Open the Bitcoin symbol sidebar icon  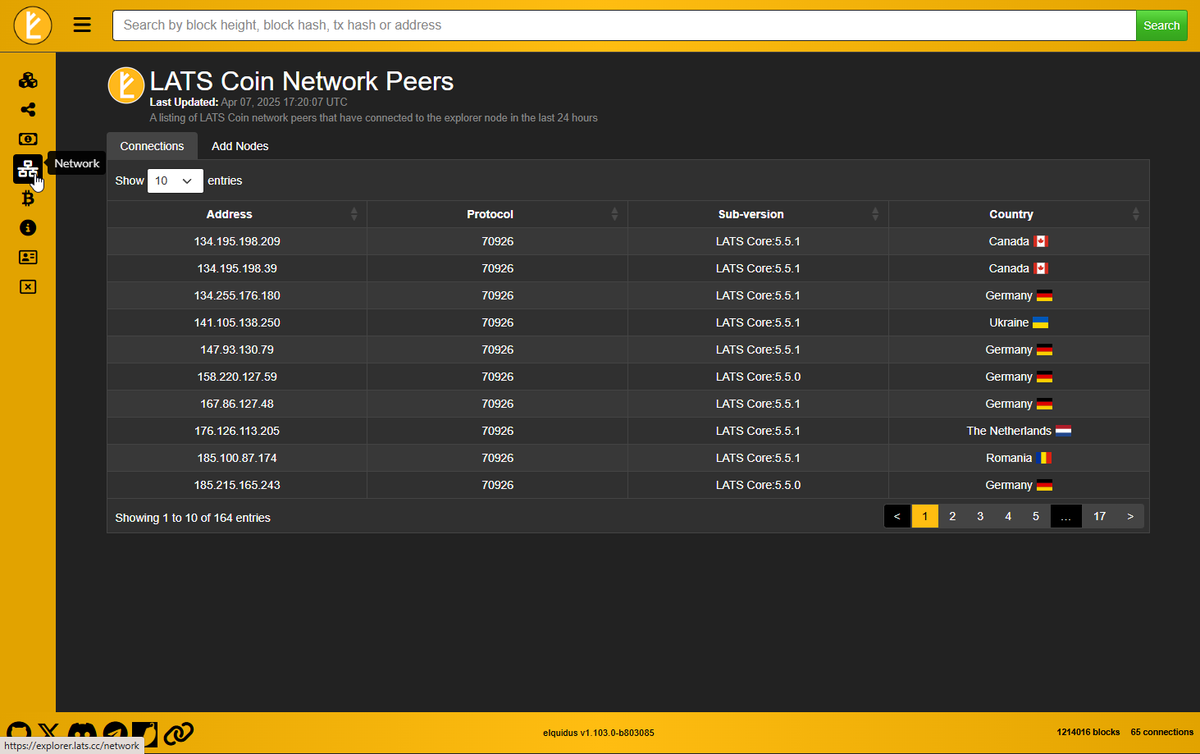(x=28, y=198)
